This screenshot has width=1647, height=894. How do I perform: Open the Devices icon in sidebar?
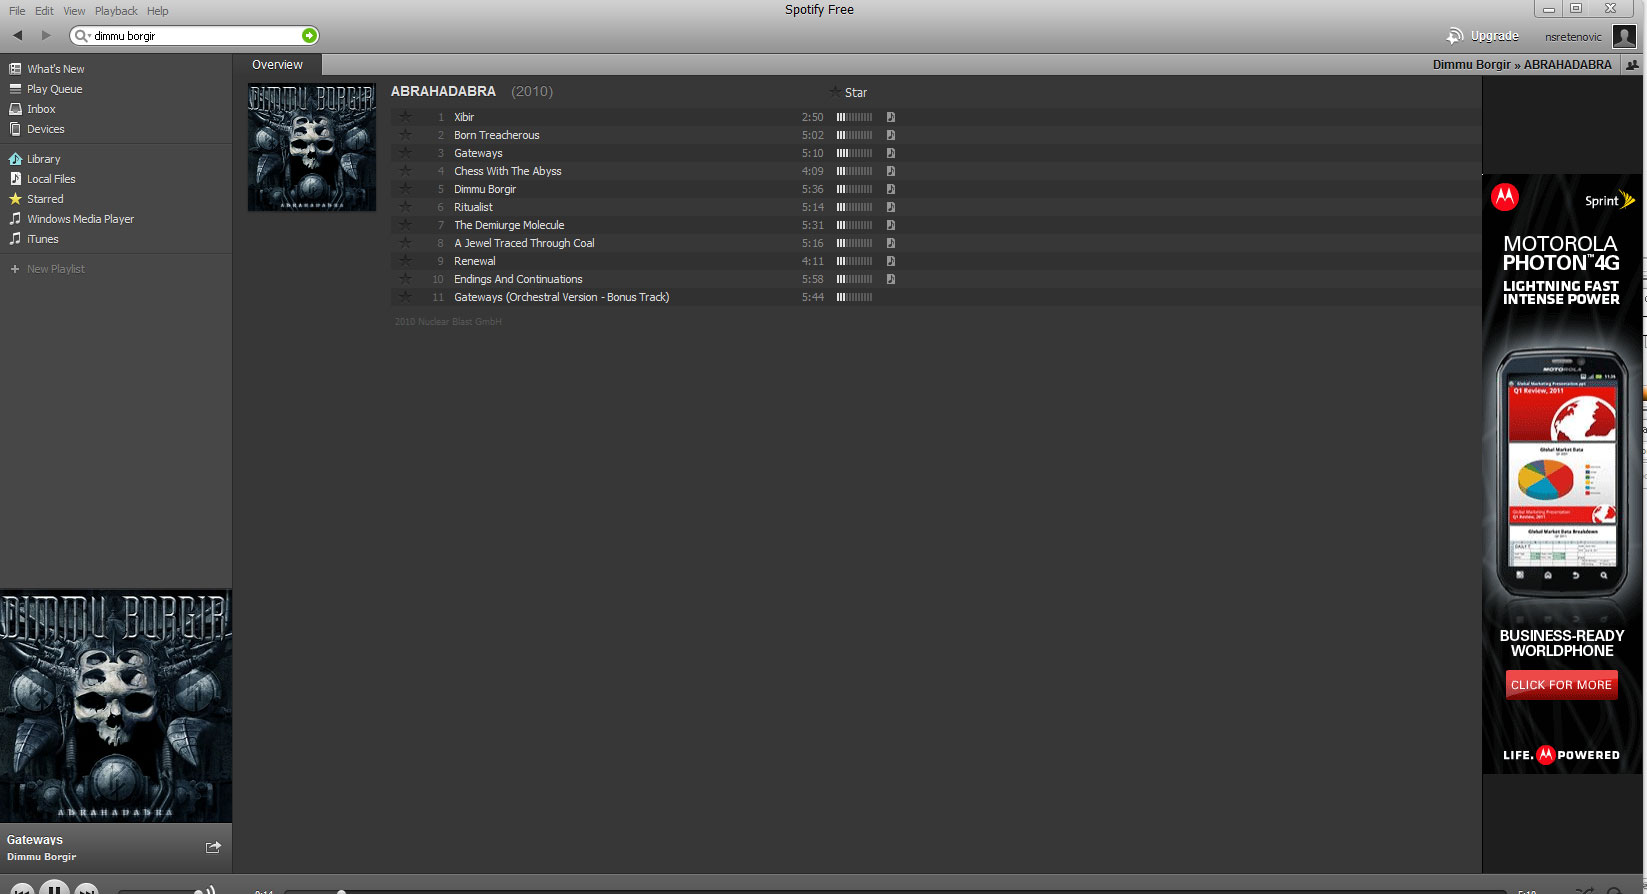(x=15, y=129)
